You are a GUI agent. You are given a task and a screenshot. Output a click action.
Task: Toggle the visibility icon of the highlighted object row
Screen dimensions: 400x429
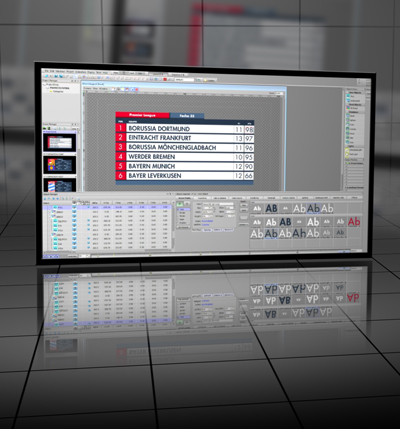74,207
